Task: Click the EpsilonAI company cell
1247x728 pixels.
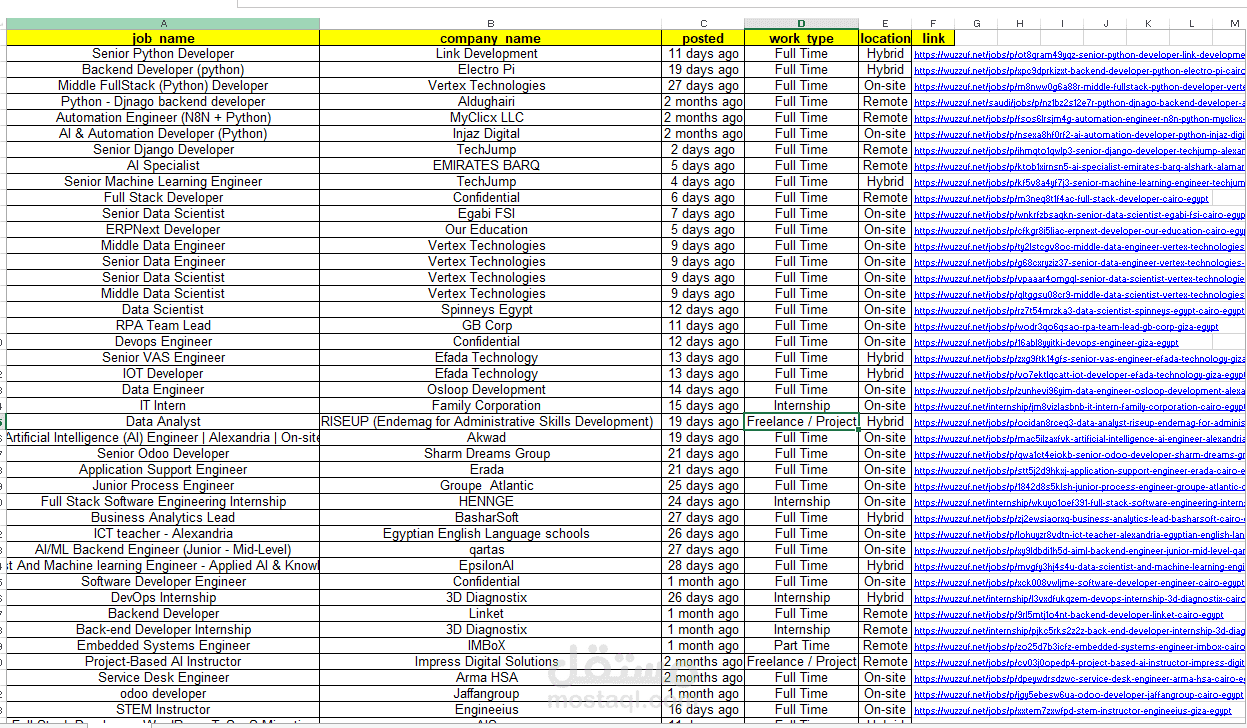Action: pos(490,566)
